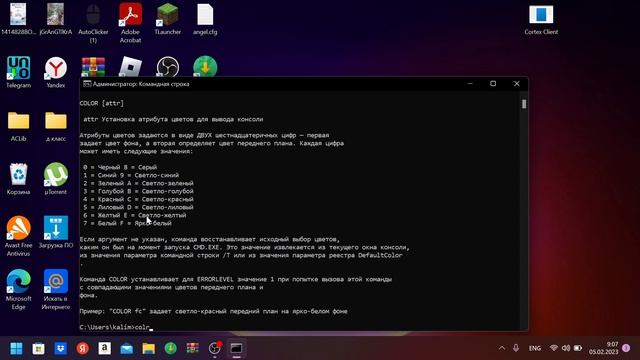640x360 pixels.
Task: Open Yandex browser from the taskbar
Action: [82, 348]
